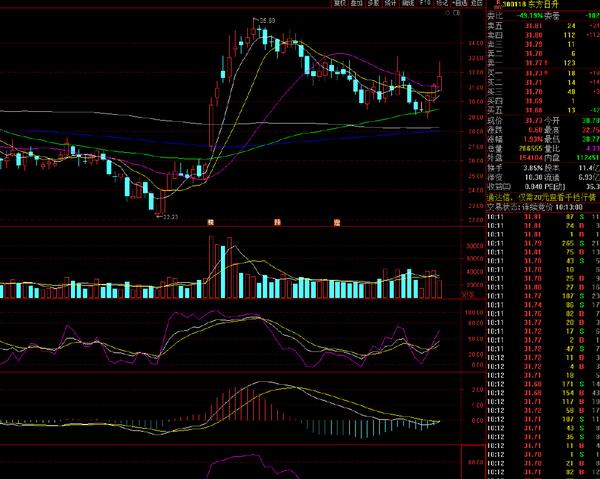Click the 买三 bid row at 31.70
600x479 pixels.
tap(543, 92)
